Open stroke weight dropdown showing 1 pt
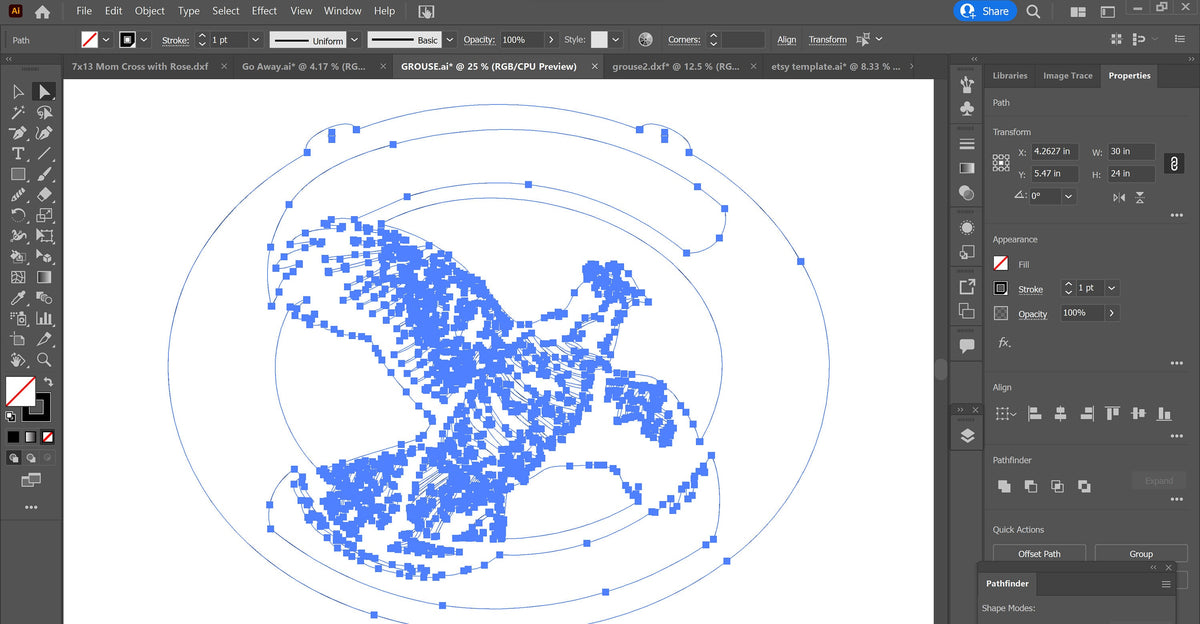 click(x=255, y=40)
